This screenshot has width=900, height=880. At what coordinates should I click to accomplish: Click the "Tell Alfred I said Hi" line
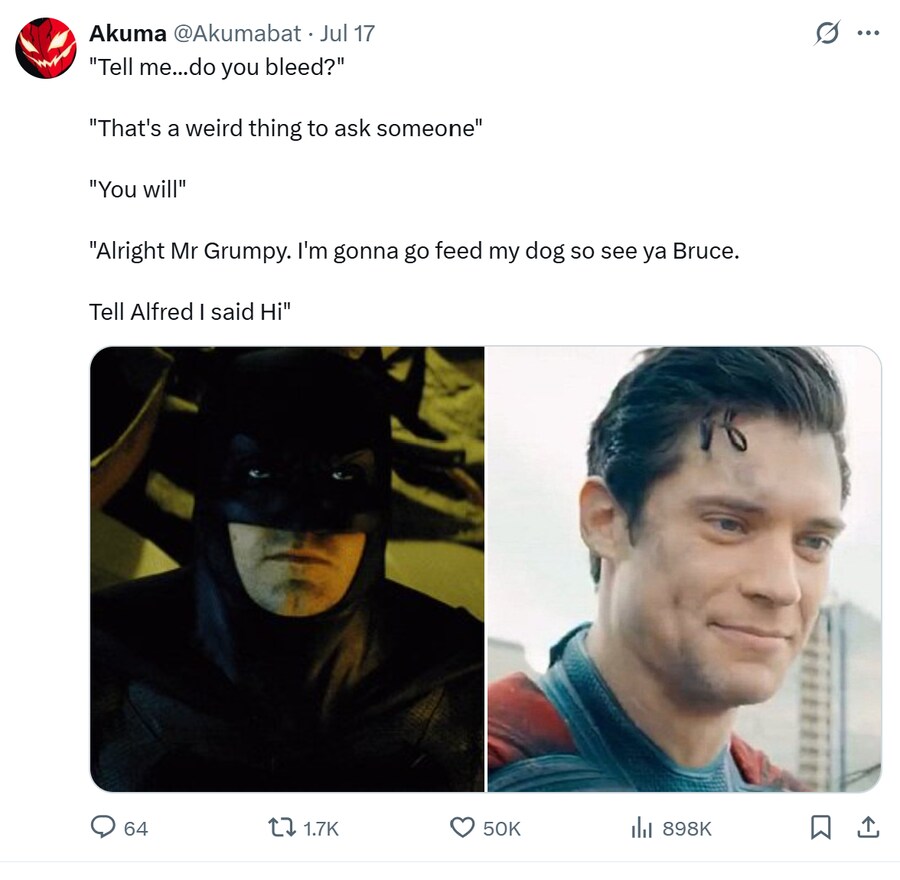point(190,312)
